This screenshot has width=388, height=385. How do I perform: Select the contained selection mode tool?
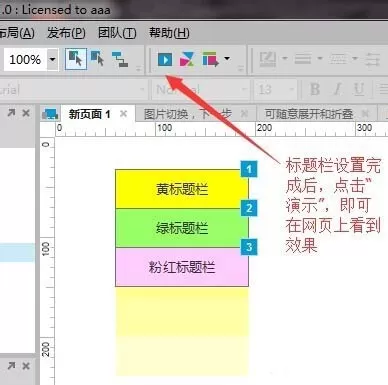pyautogui.click(x=97, y=59)
